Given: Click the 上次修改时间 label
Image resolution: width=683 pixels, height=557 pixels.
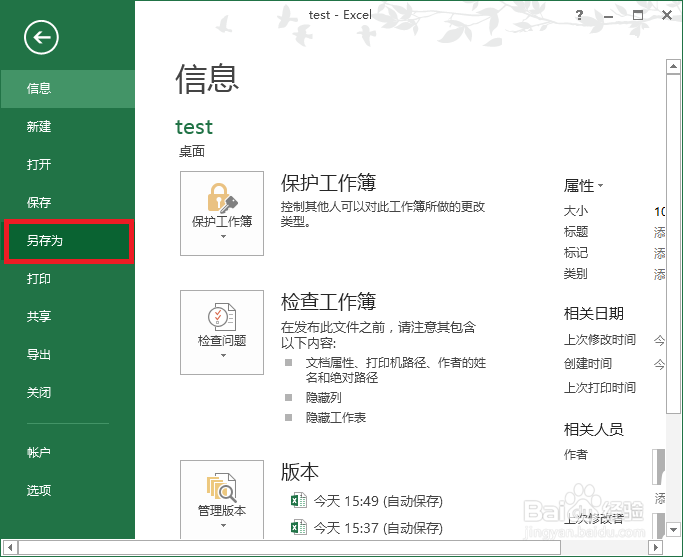Looking at the screenshot, I should pos(600,340).
